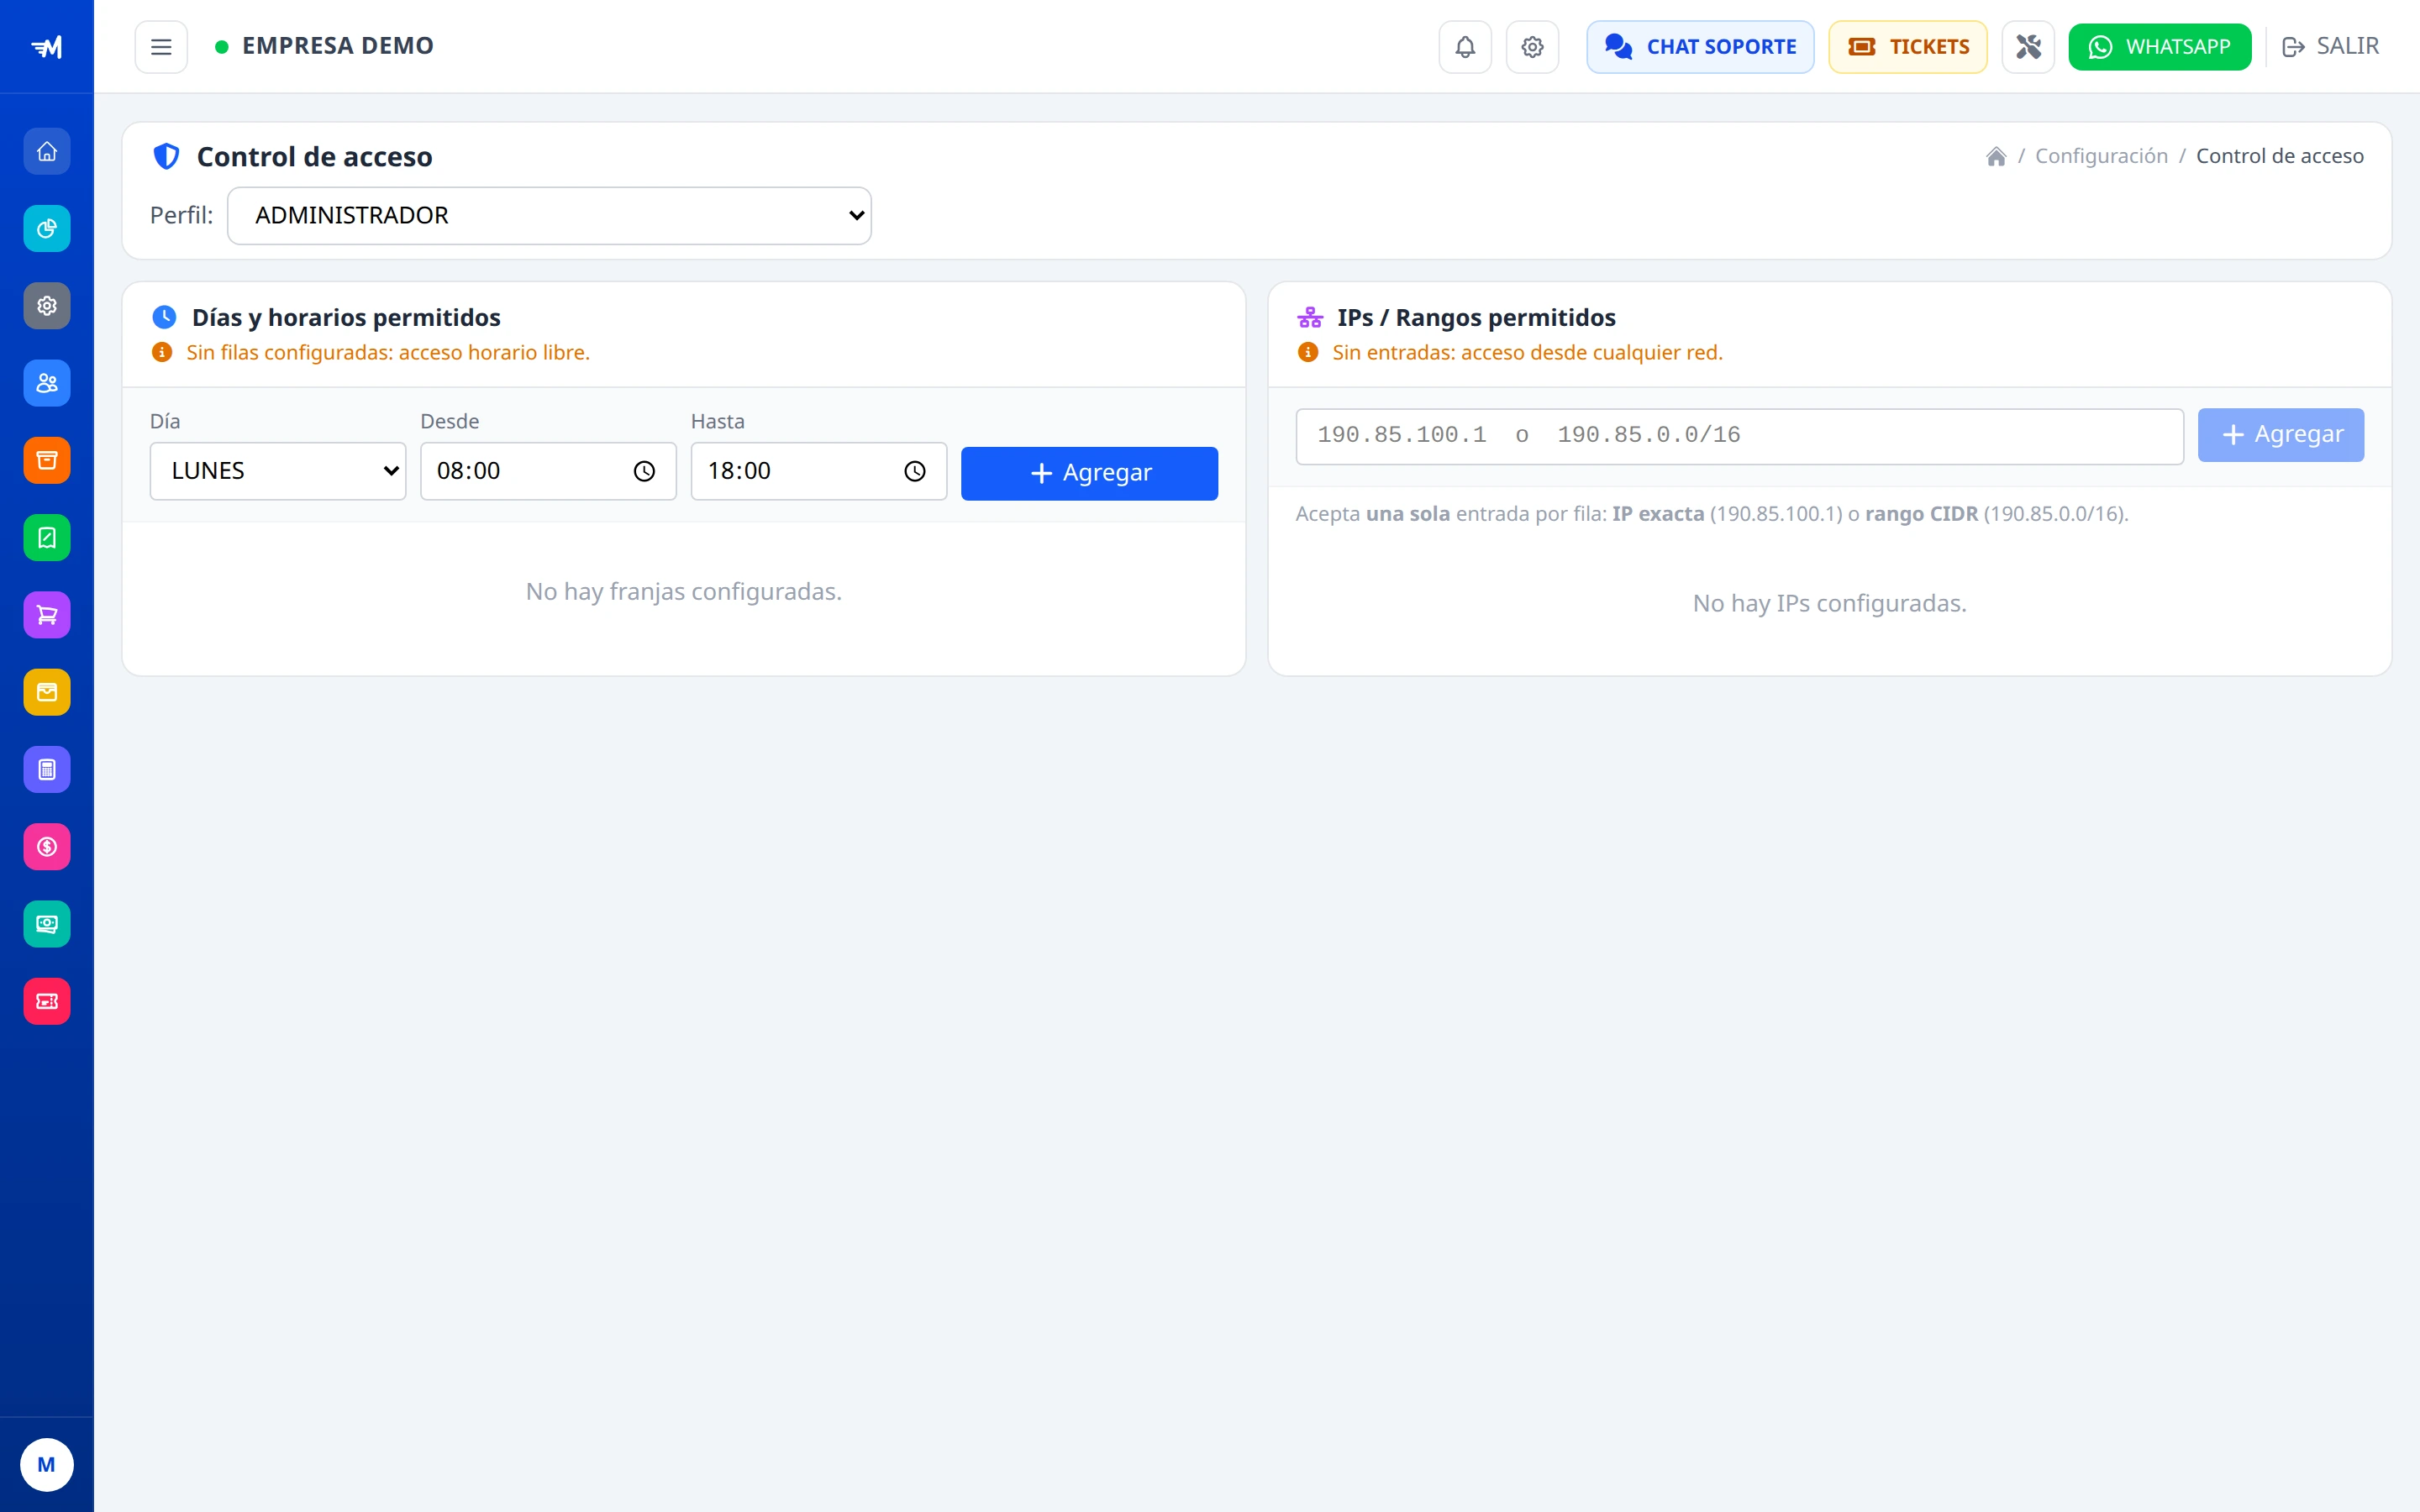Open TICKETS button

pos(1908,47)
